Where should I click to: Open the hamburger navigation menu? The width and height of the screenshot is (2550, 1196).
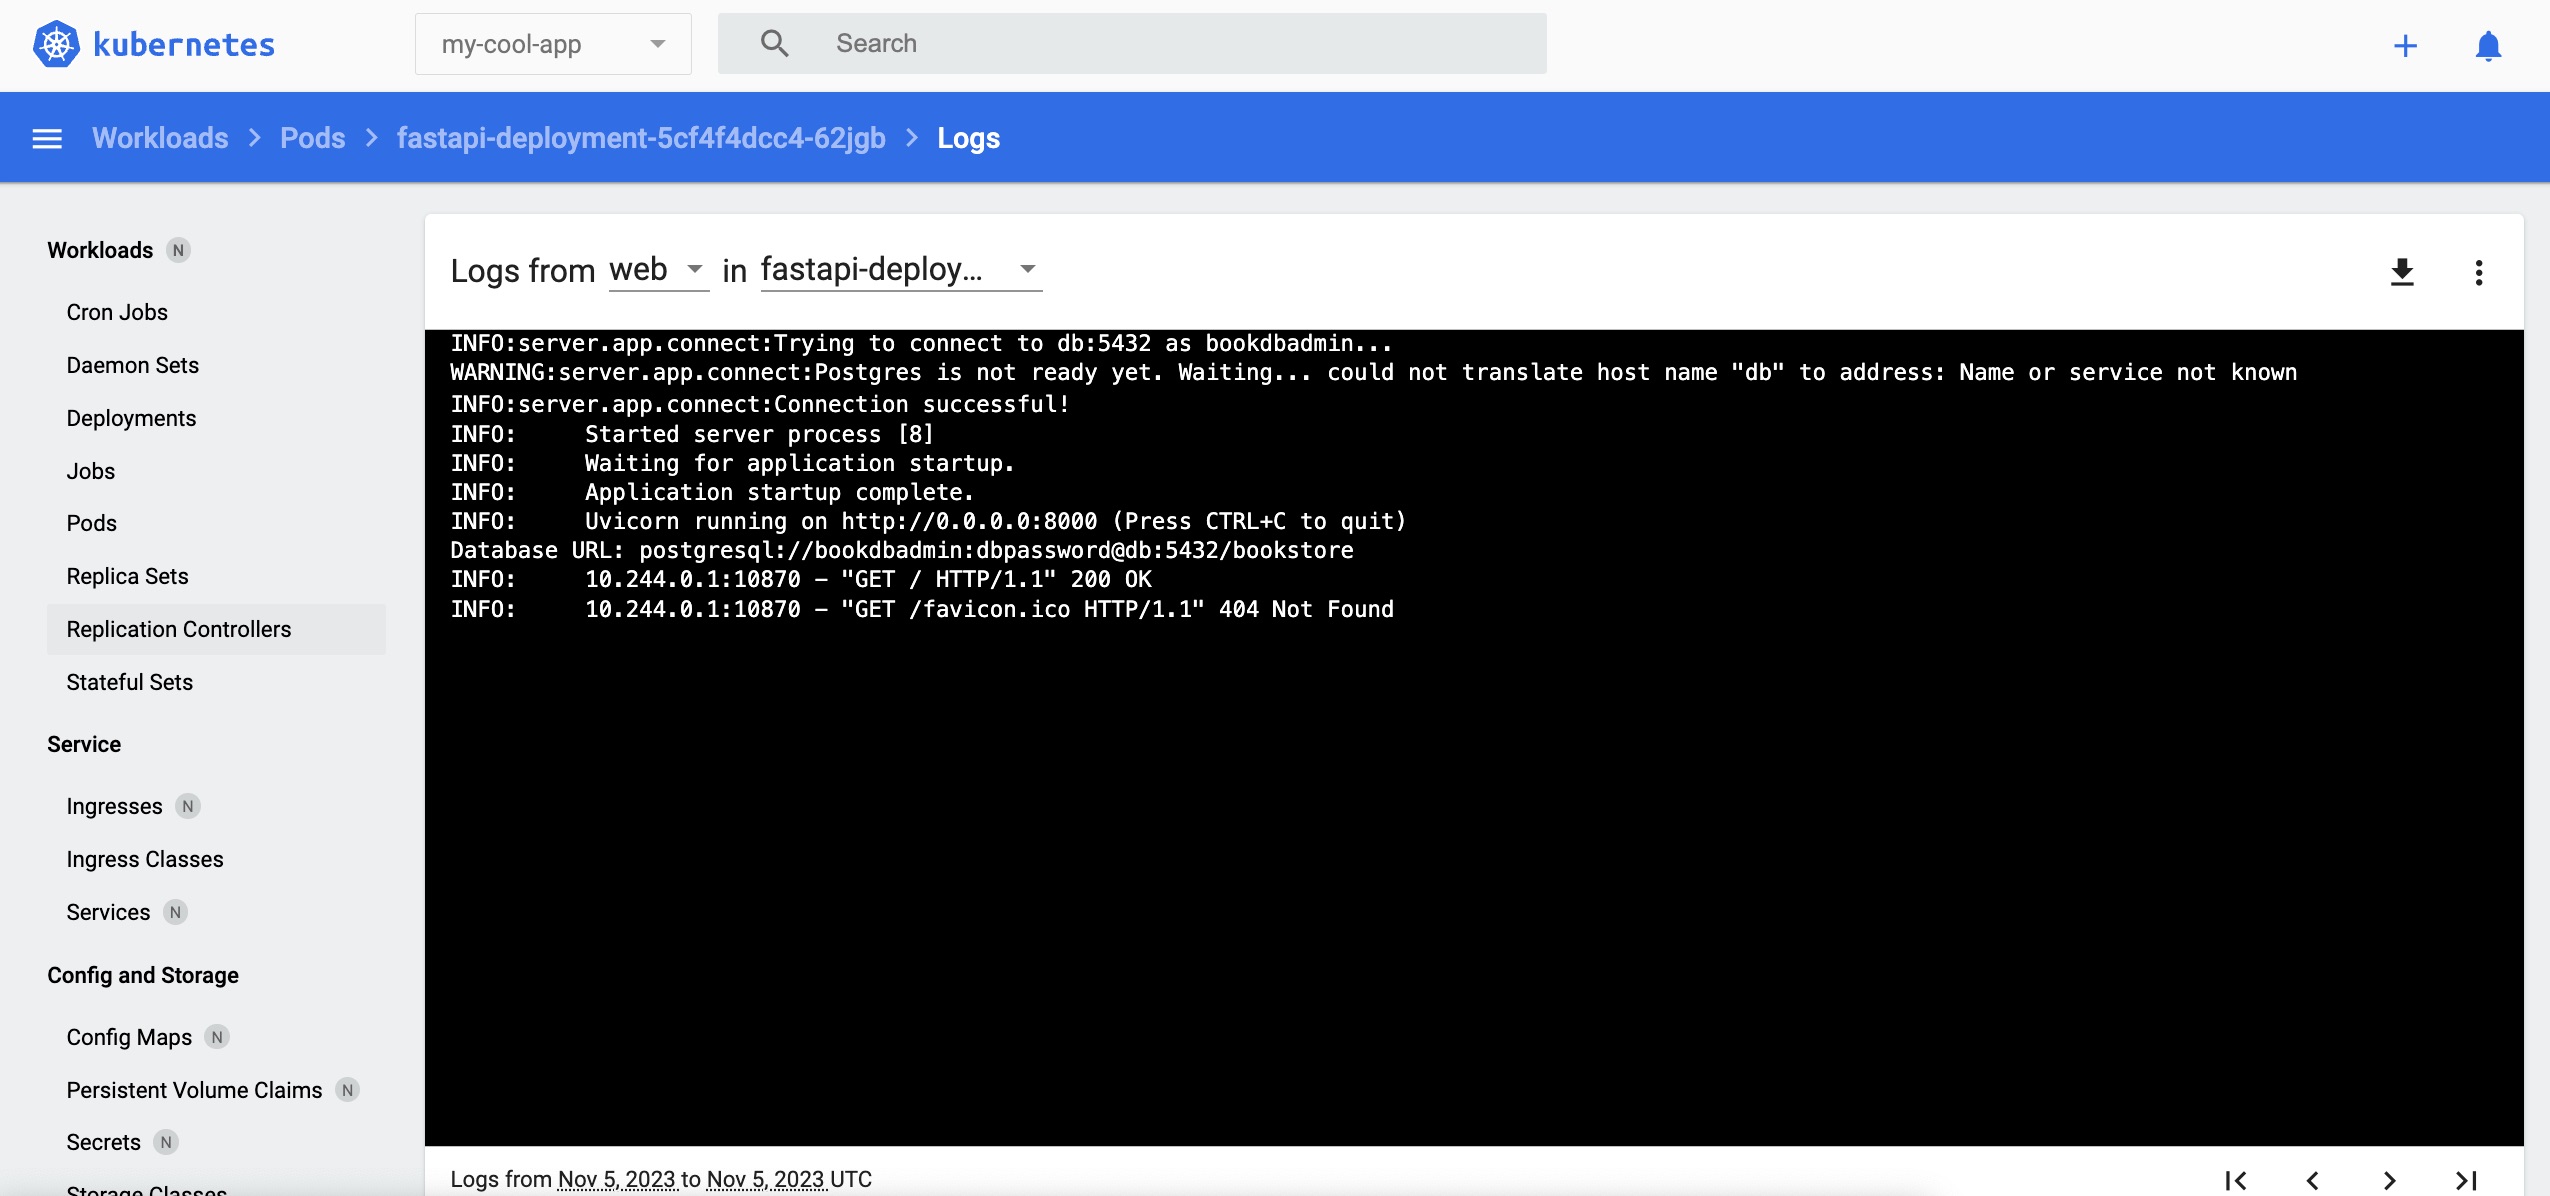(x=47, y=138)
